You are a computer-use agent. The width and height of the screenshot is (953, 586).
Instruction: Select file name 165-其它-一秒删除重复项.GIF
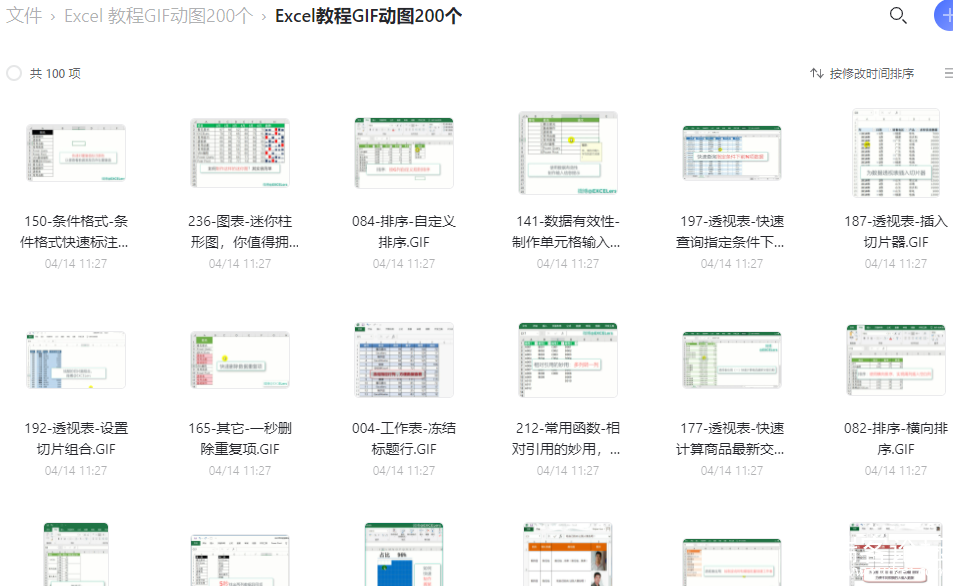coord(240,439)
